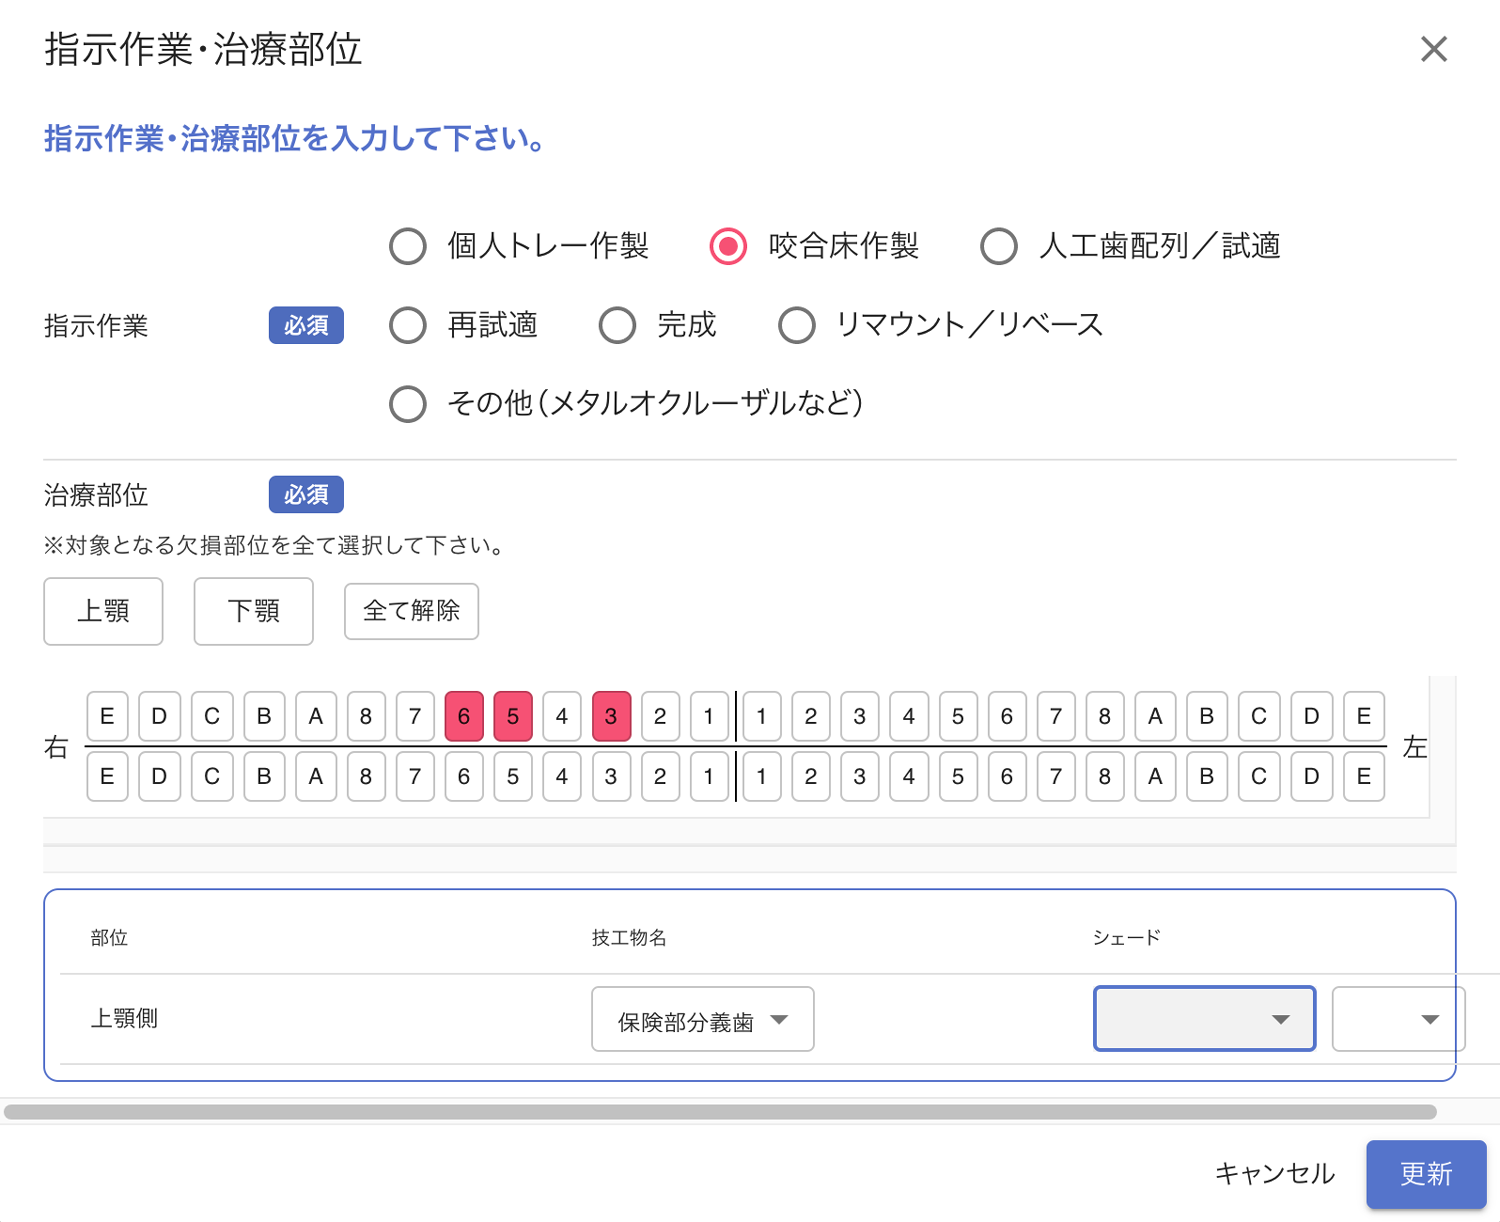Toggle upper right tooth 4

562,716
